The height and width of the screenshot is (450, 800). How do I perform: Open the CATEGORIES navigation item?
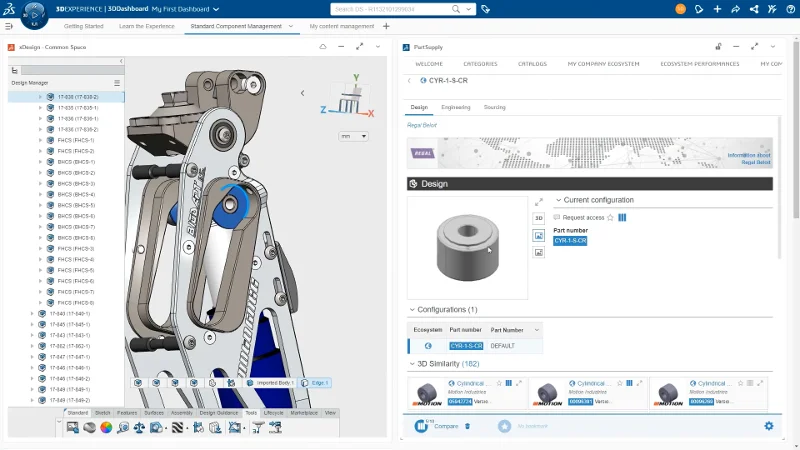click(480, 63)
